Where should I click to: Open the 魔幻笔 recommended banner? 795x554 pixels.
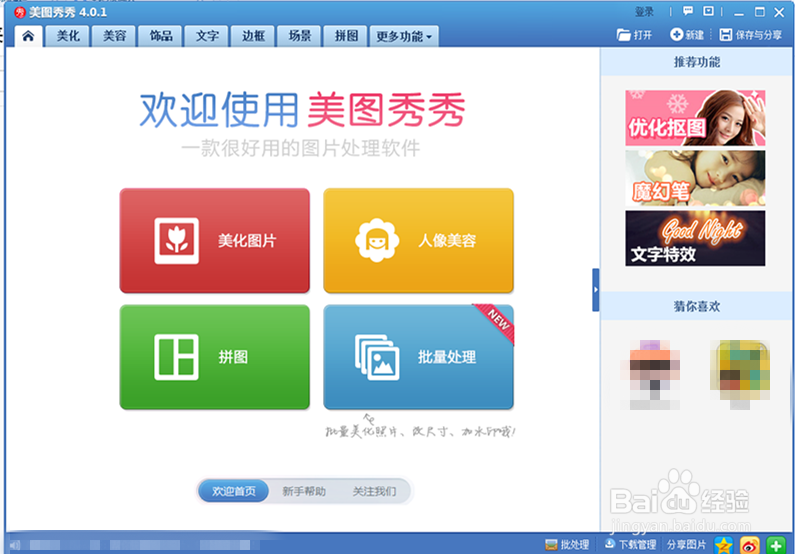point(695,178)
